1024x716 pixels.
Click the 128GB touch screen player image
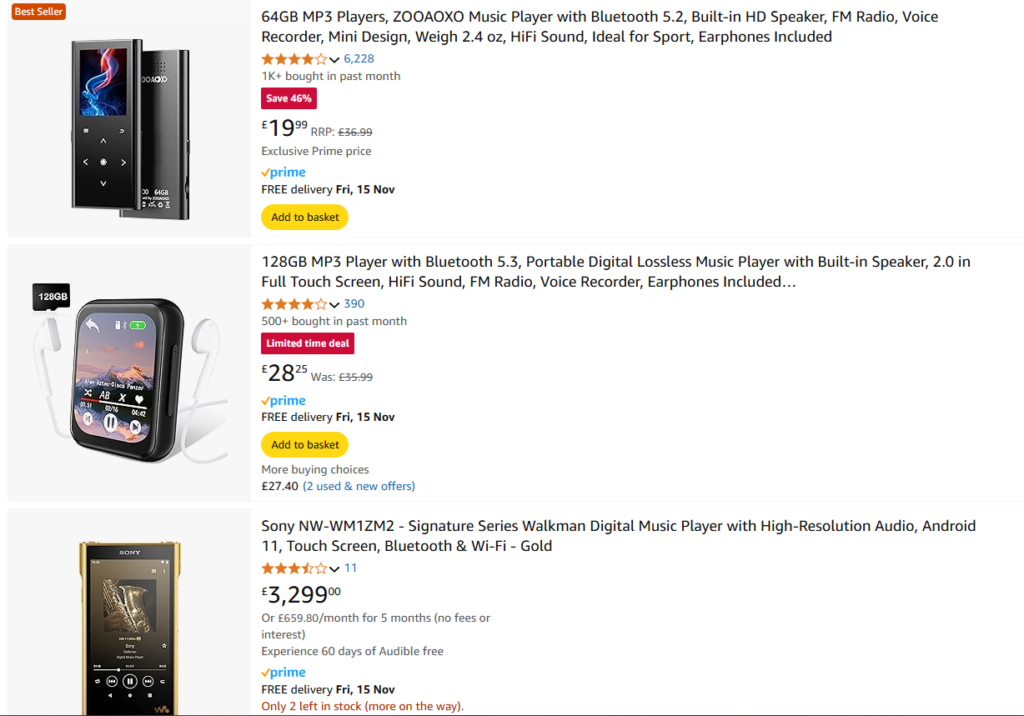tap(127, 372)
